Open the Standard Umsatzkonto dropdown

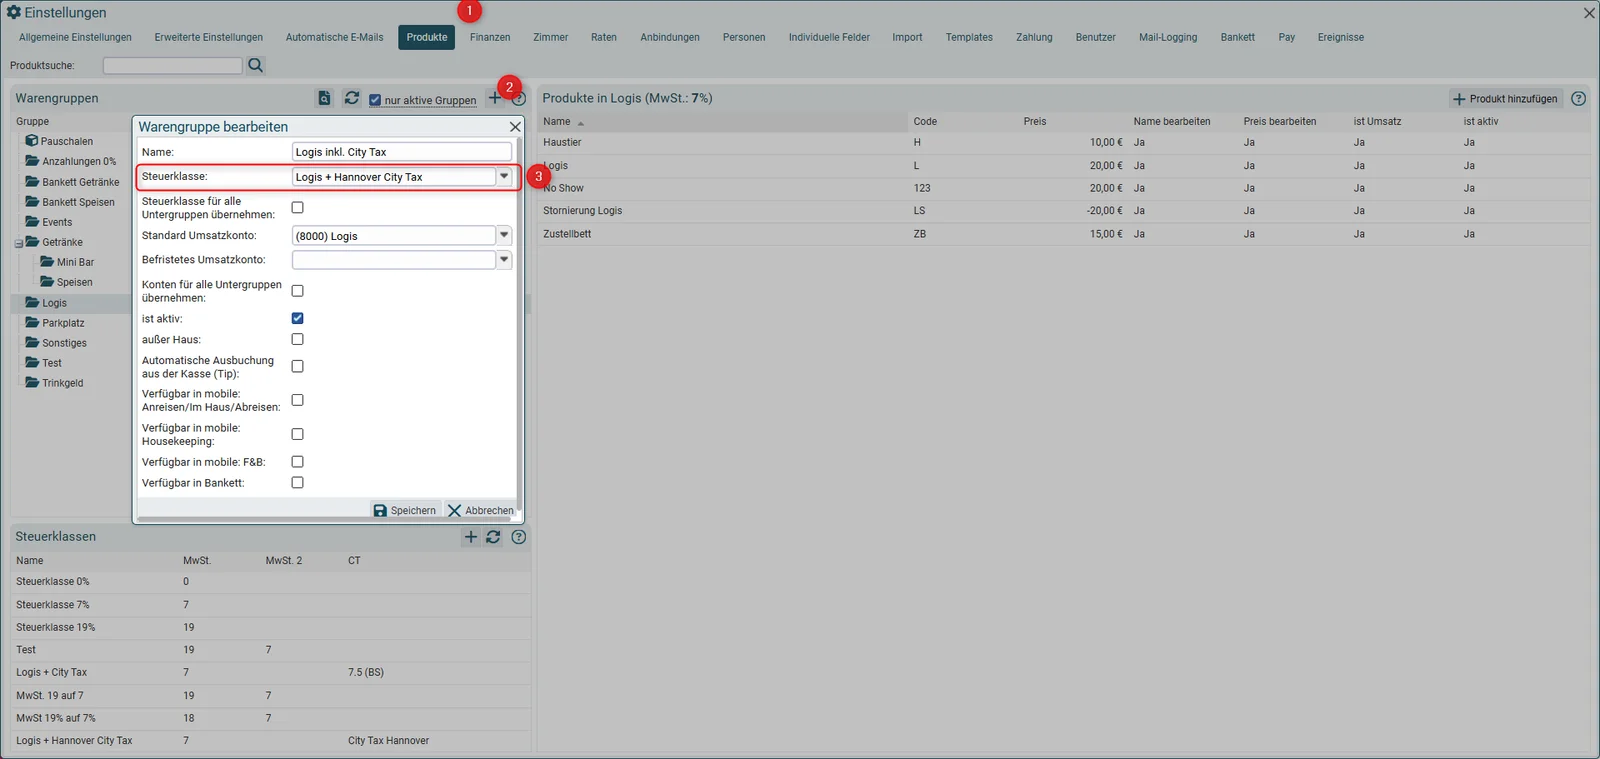click(x=504, y=236)
